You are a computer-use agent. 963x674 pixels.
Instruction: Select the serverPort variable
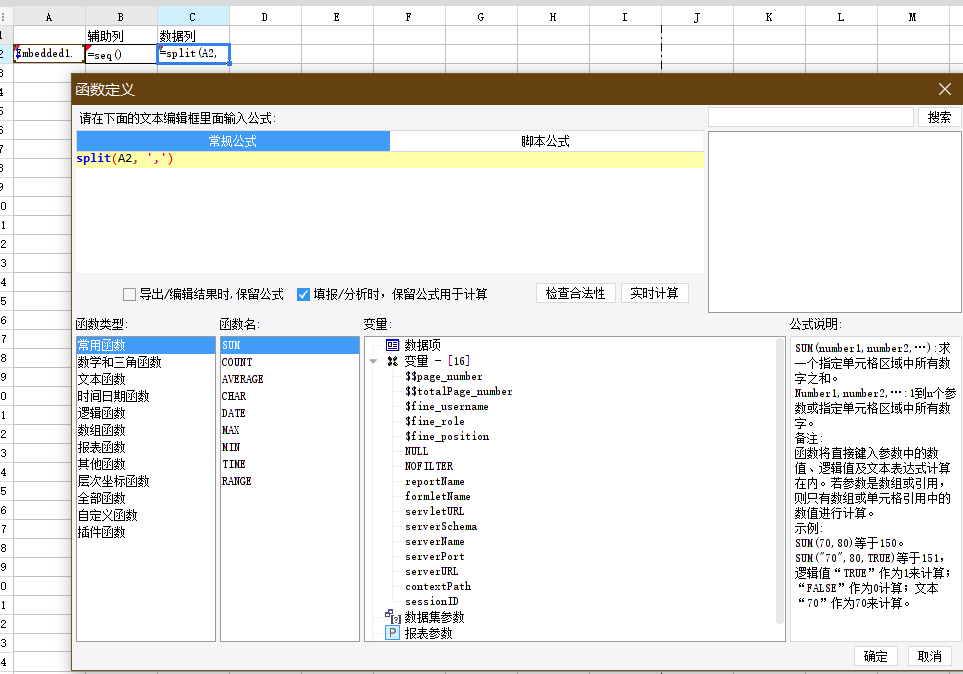click(x=435, y=556)
